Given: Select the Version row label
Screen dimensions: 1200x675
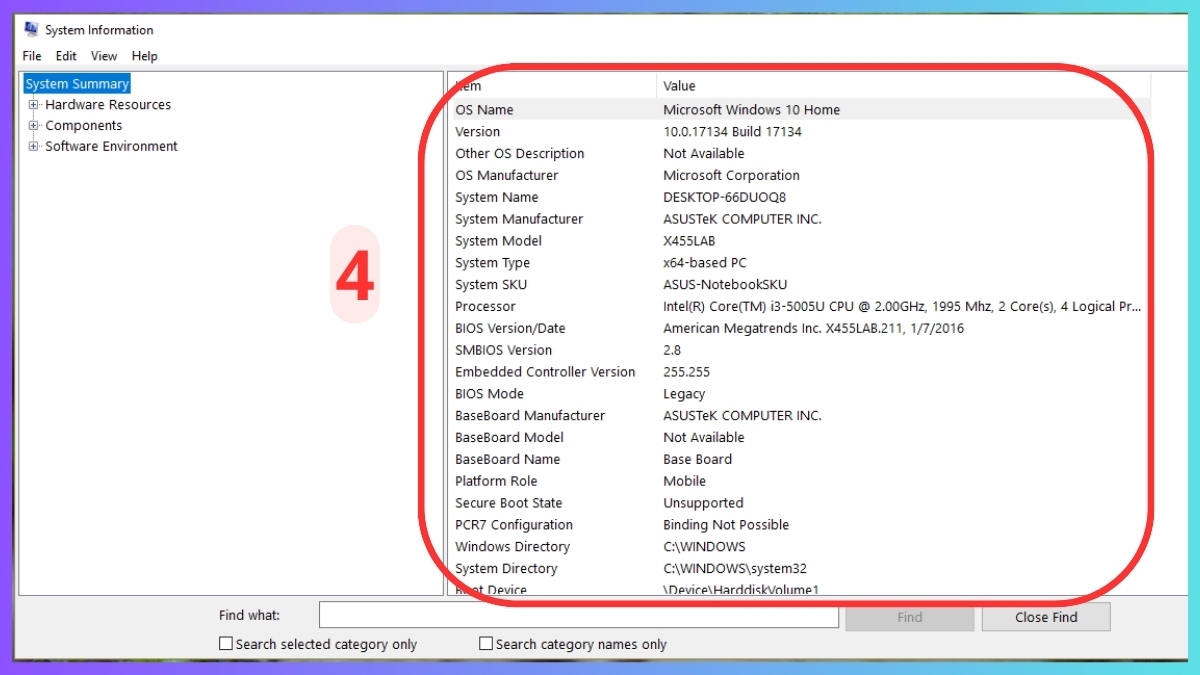Looking at the screenshot, I should click(x=478, y=132).
